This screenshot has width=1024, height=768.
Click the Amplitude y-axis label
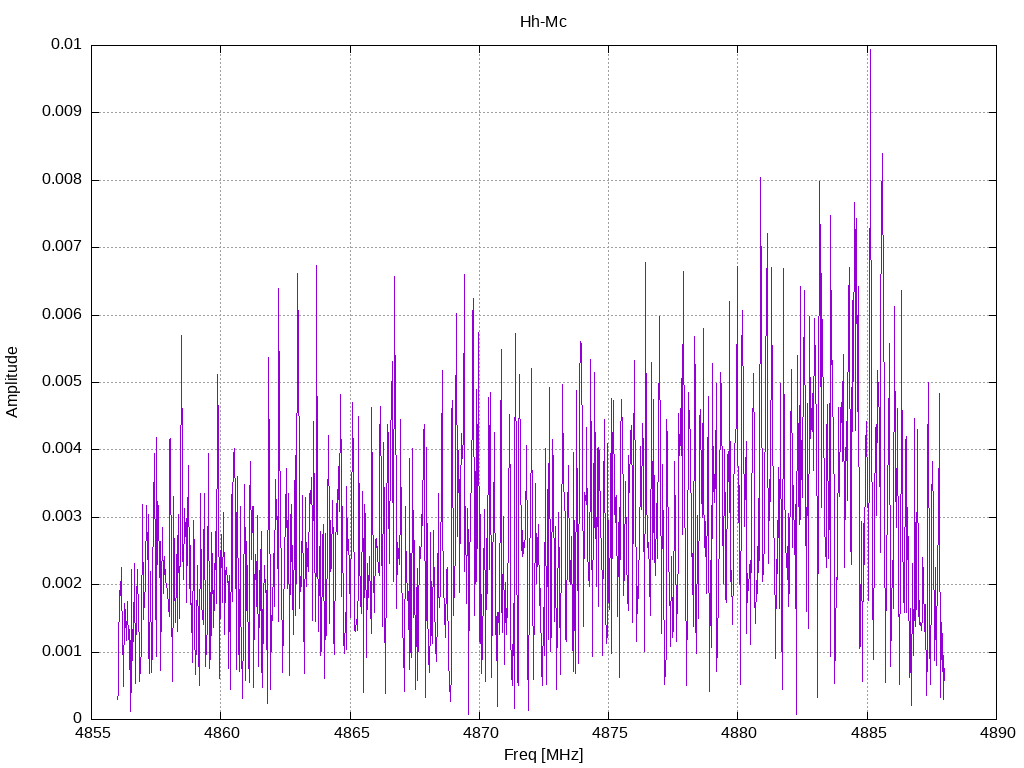[12, 382]
